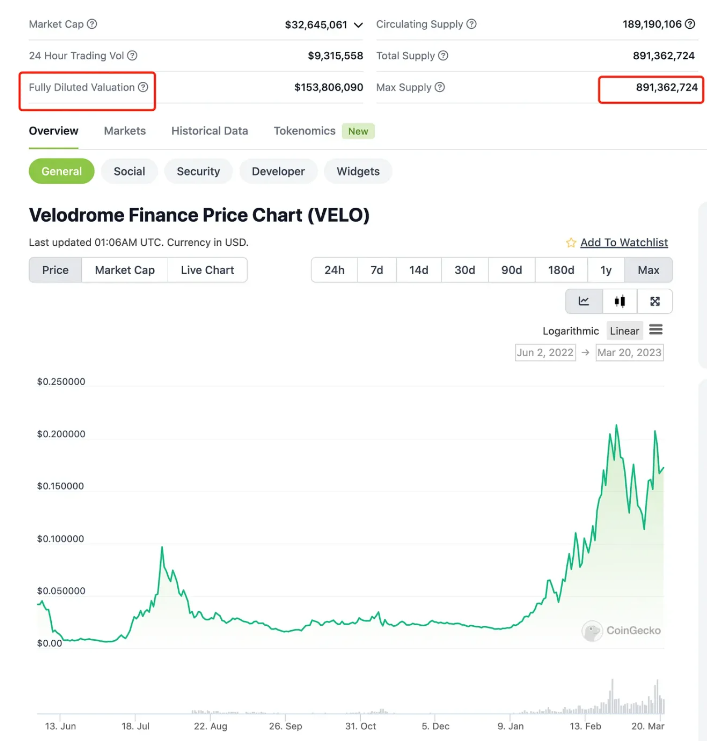Set chart range to 180d
Viewport: 721px width, 754px height.
561,270
